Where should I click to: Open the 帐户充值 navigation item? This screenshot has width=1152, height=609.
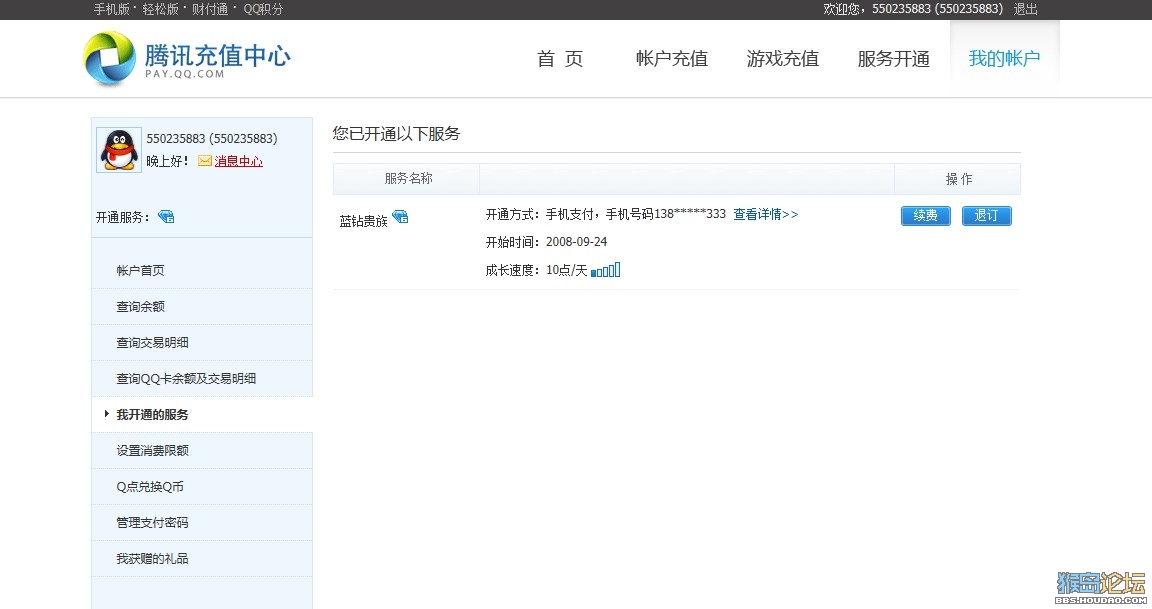(x=672, y=59)
